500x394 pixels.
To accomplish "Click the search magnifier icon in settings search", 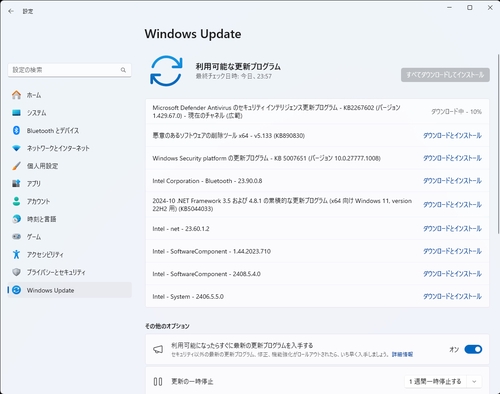I will coord(123,70).
